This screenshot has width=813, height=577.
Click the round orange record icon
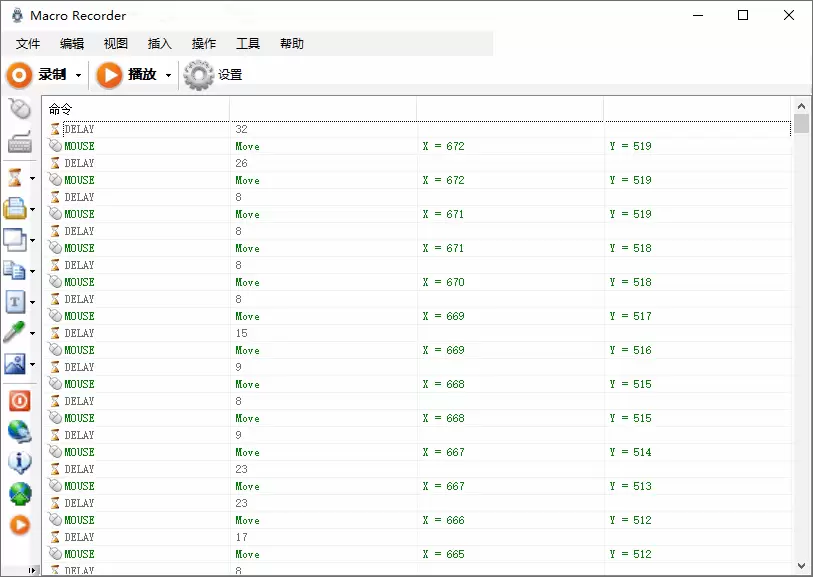19,75
